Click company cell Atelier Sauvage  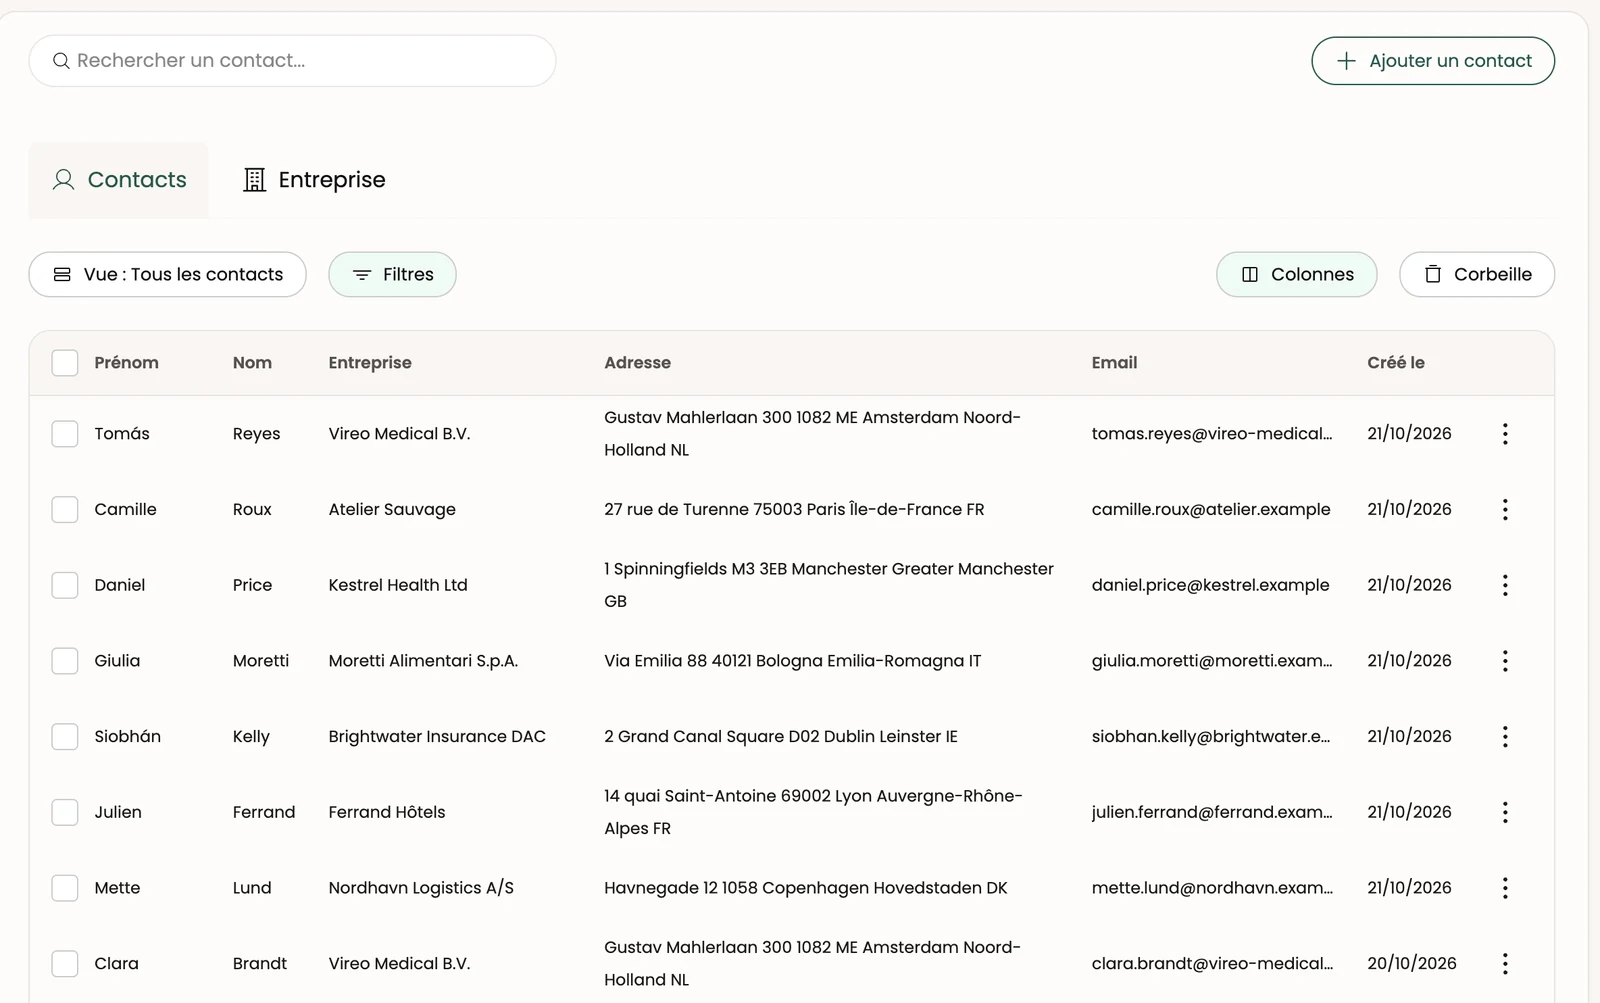tap(392, 509)
